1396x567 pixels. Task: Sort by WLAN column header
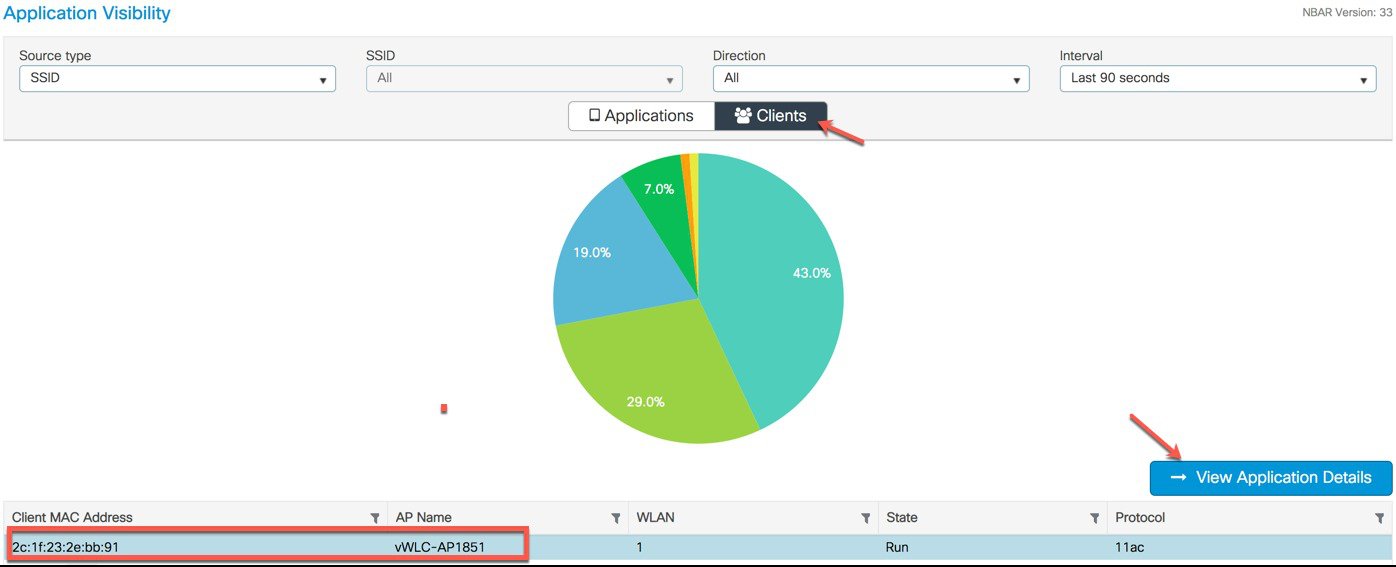coord(655,517)
